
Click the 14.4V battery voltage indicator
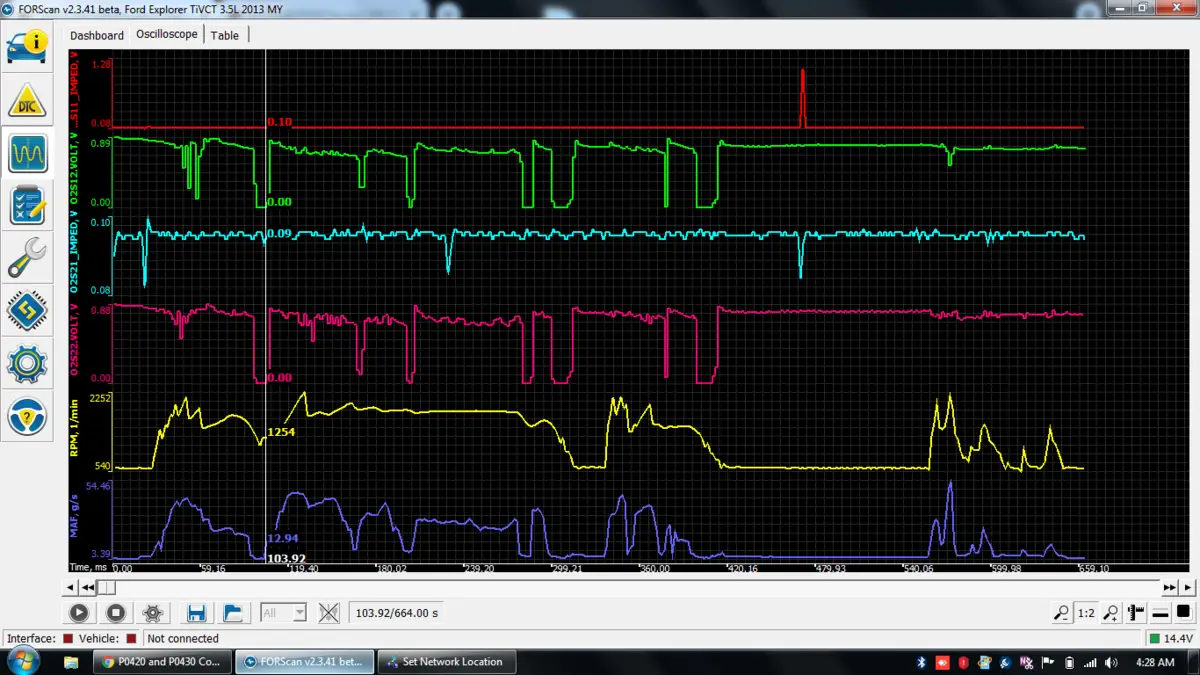click(1170, 638)
